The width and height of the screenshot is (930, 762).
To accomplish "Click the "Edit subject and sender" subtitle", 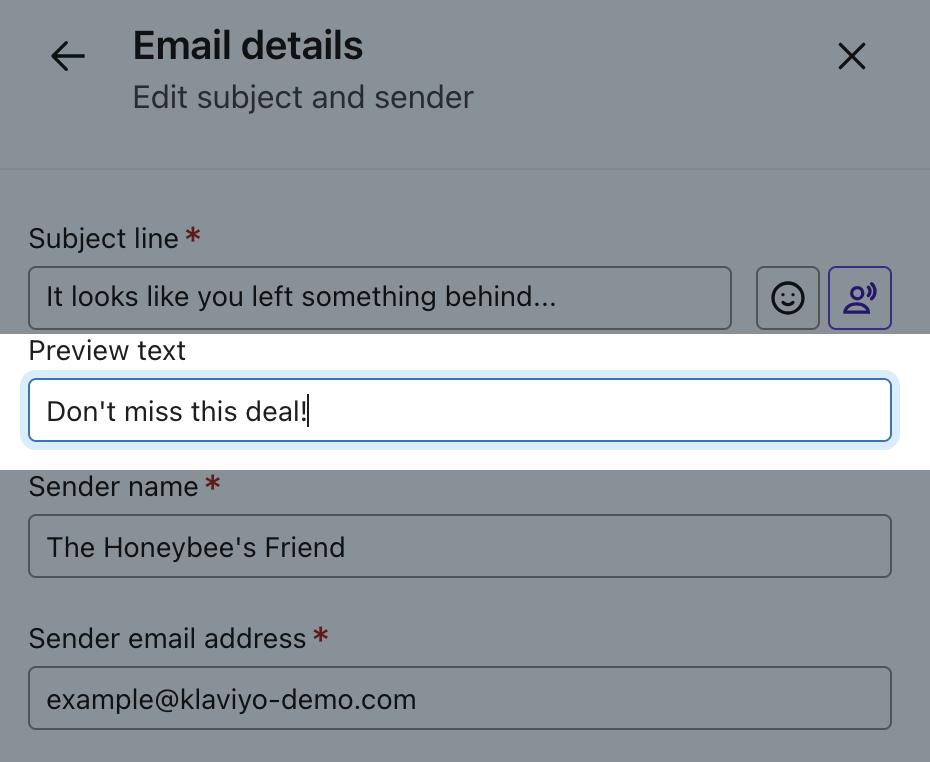I will pyautogui.click(x=303, y=98).
